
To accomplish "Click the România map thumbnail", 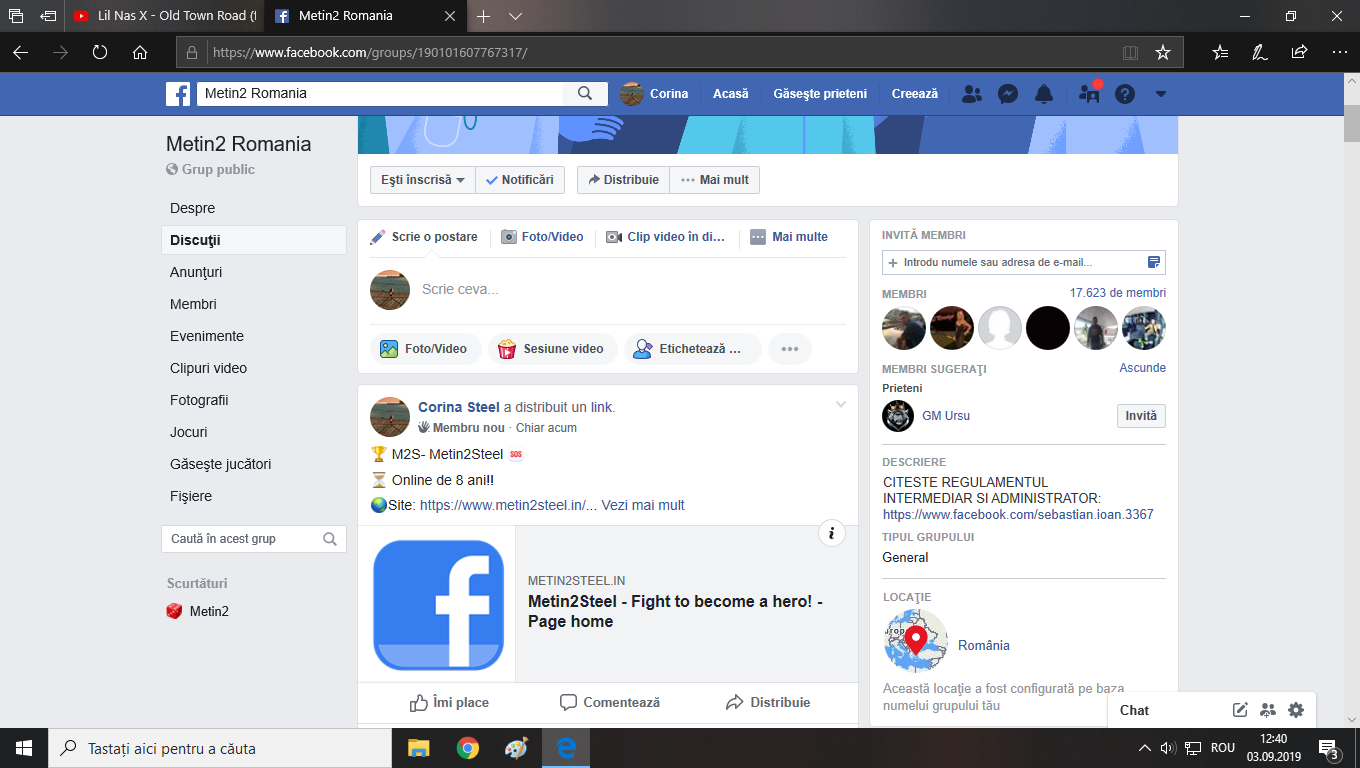I will tap(916, 641).
